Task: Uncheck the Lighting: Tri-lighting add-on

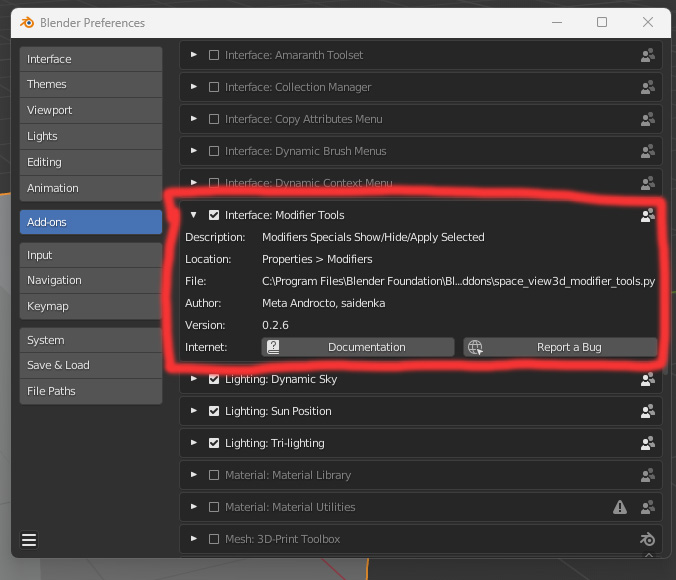Action: coord(214,443)
